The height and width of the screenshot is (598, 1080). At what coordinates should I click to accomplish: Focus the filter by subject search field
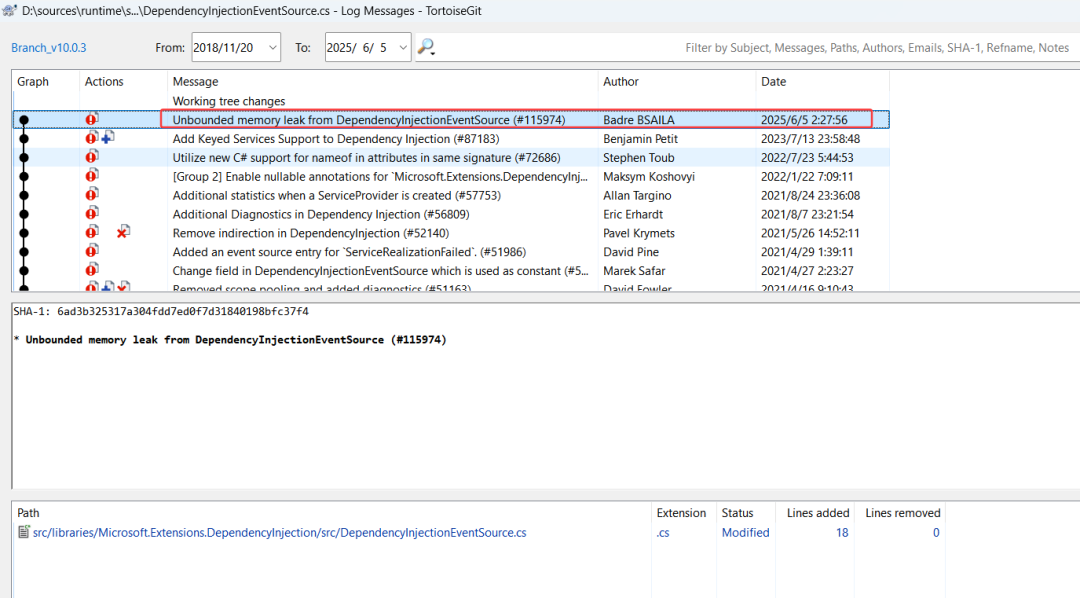click(x=875, y=48)
